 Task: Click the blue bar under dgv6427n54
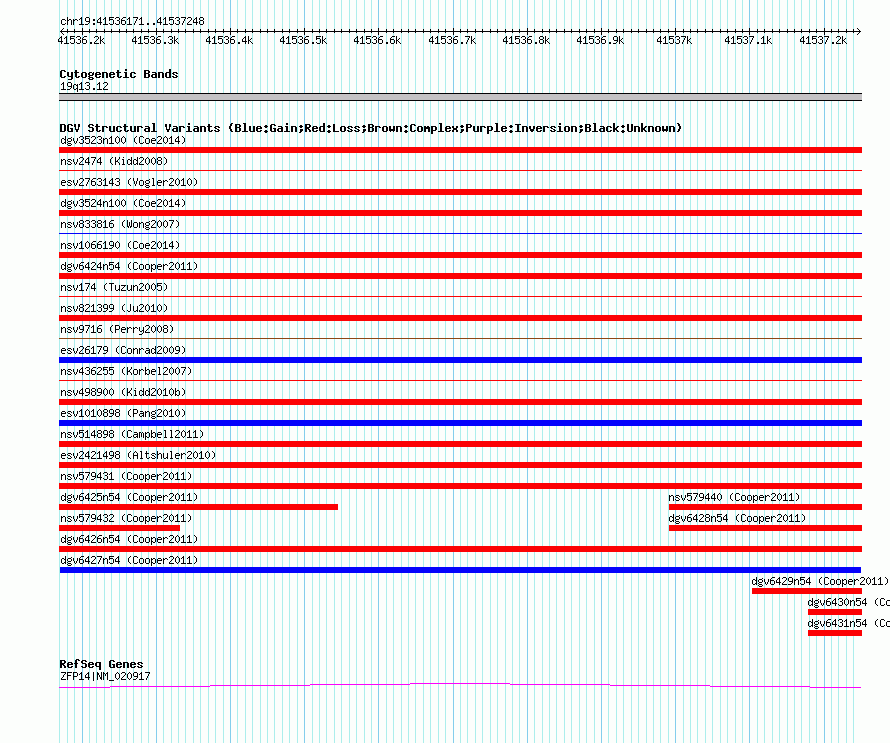(x=460, y=570)
